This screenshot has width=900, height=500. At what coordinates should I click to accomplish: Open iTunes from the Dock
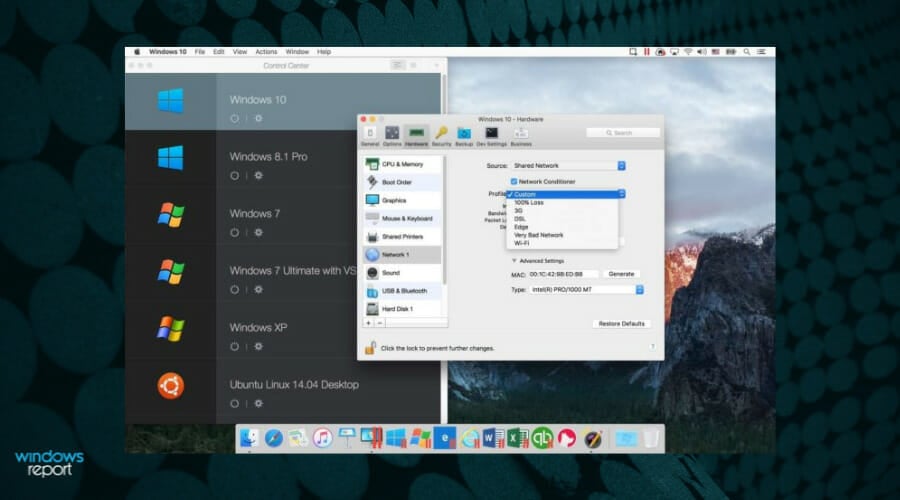coord(323,439)
